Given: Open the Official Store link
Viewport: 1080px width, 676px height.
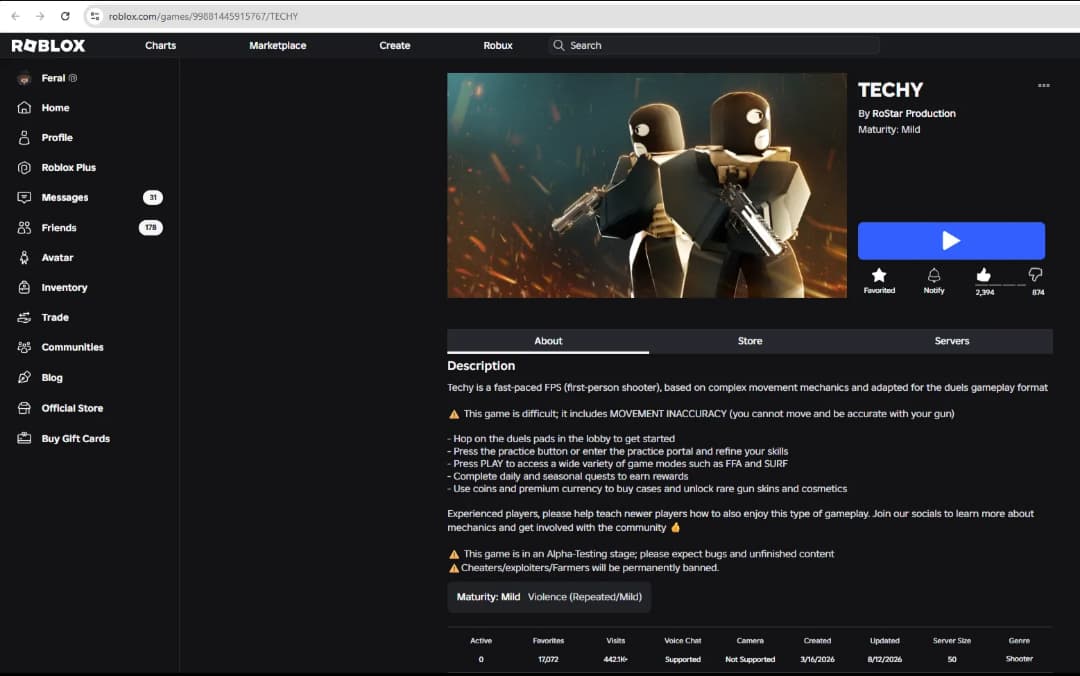Looking at the screenshot, I should (x=72, y=408).
